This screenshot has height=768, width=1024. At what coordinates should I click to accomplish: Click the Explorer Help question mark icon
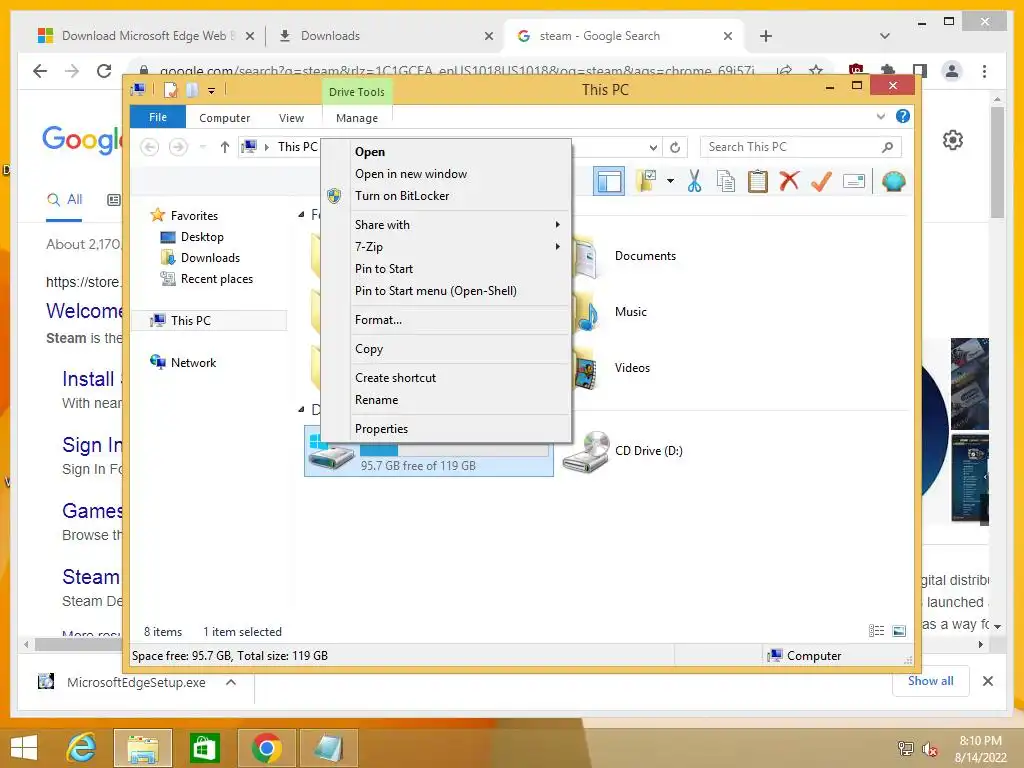click(x=903, y=116)
